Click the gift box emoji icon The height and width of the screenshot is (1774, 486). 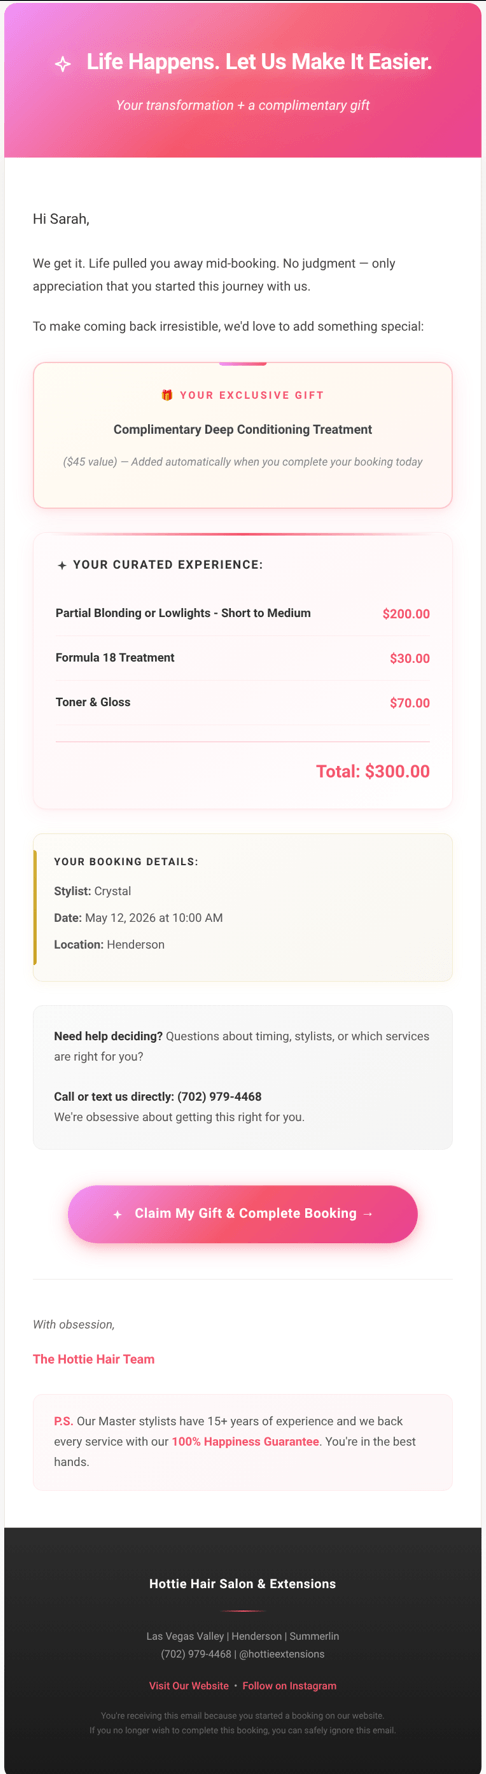click(167, 395)
